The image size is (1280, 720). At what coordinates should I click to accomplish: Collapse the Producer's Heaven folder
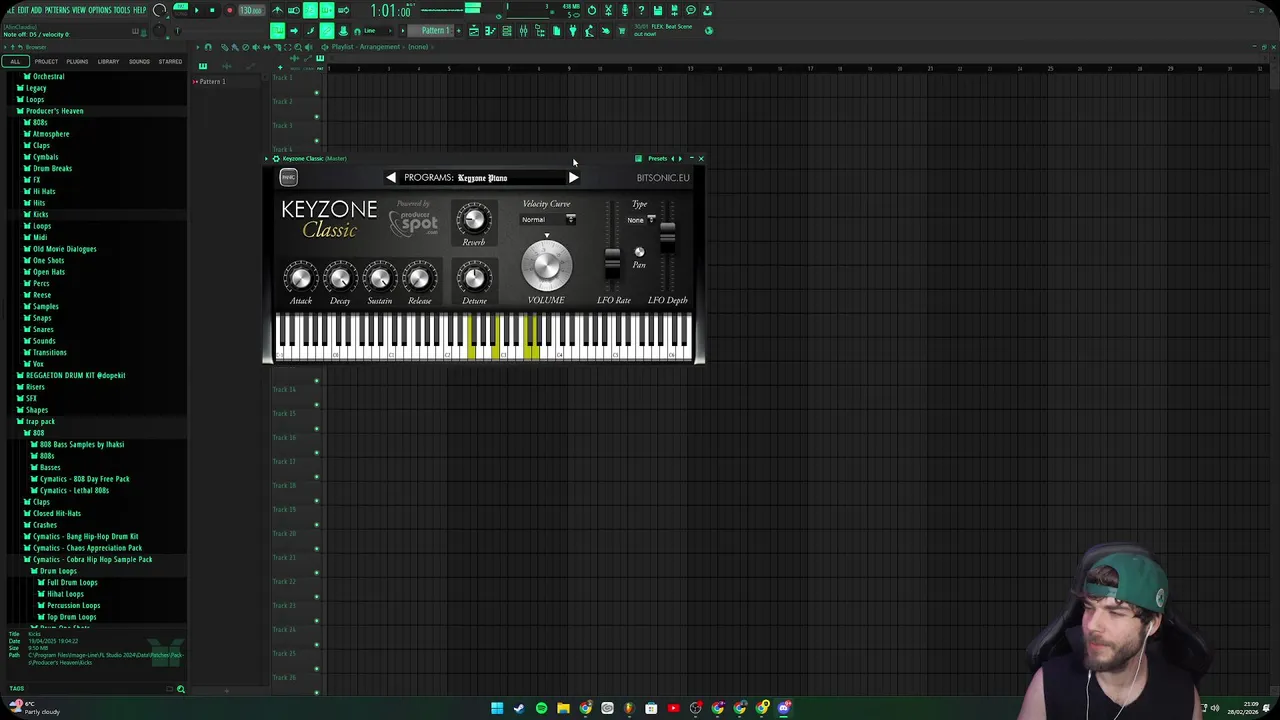[x=54, y=111]
